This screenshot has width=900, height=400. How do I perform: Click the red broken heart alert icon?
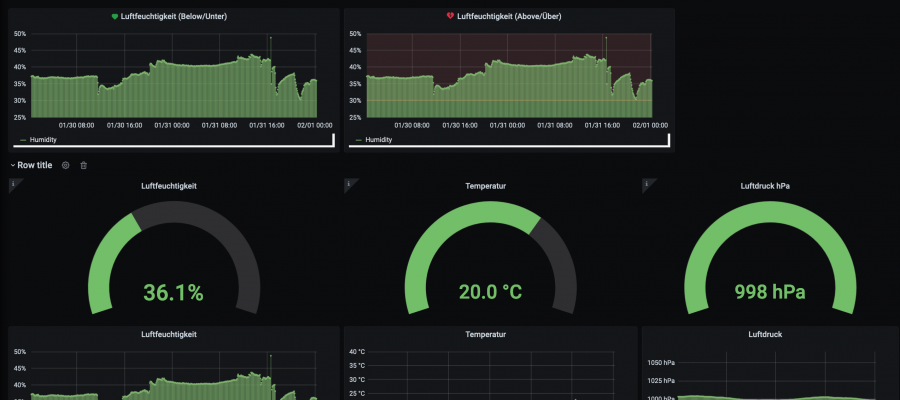click(450, 17)
